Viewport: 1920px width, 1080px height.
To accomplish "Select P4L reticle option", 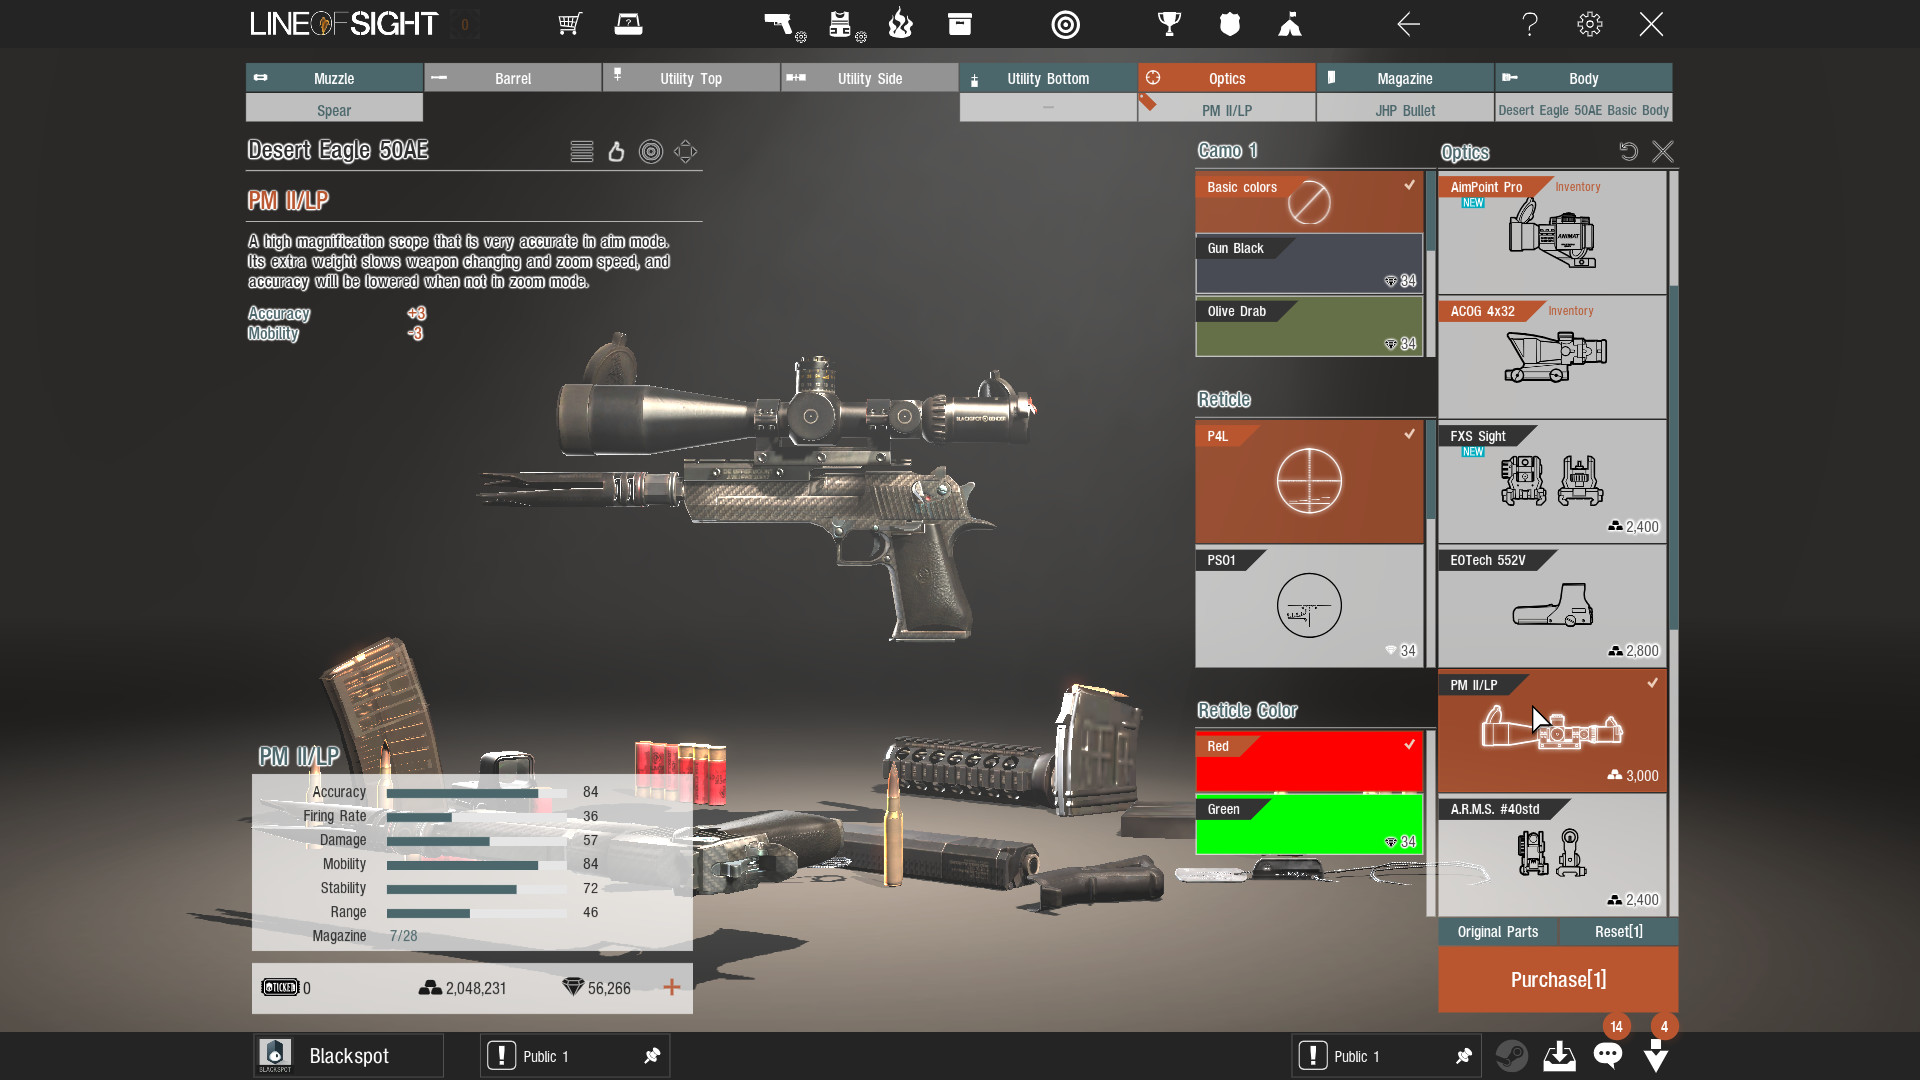I will click(1308, 481).
